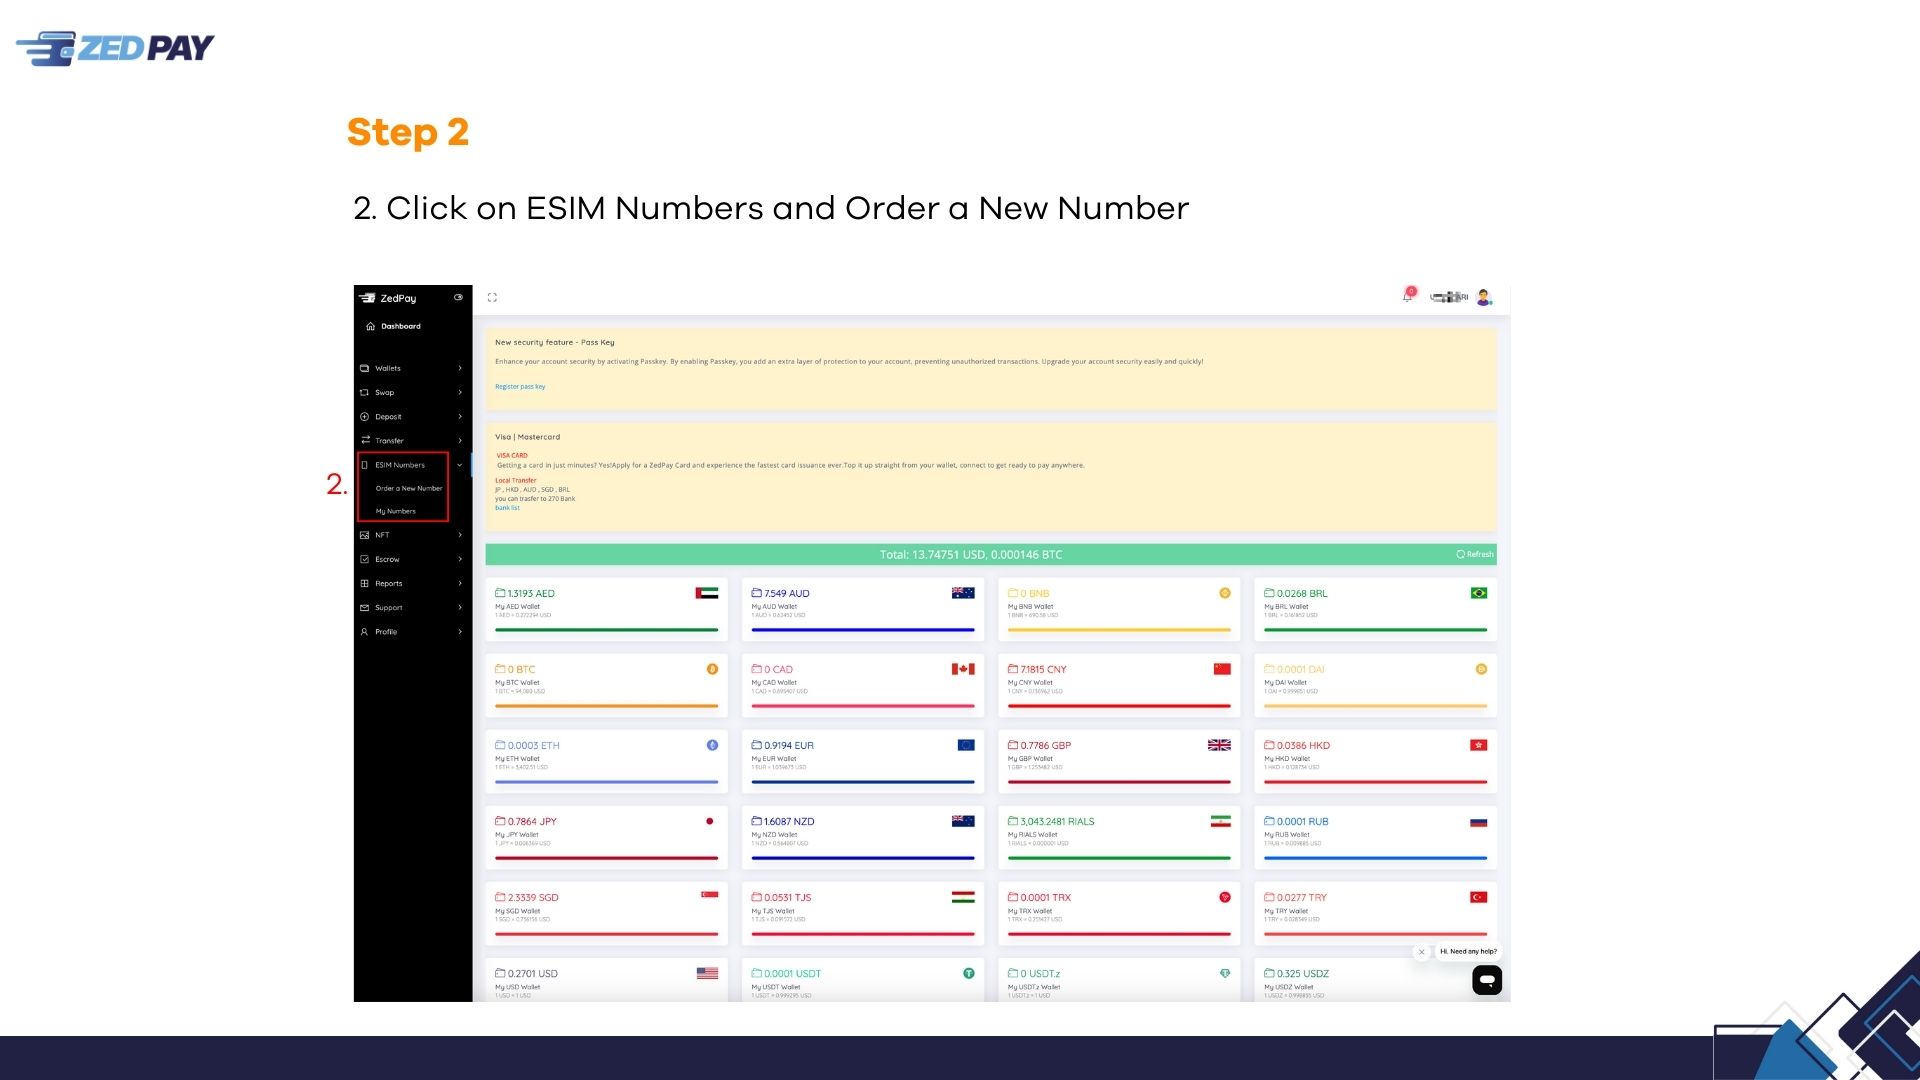Open the live chat widget button
This screenshot has width=1920, height=1080.
[1487, 980]
